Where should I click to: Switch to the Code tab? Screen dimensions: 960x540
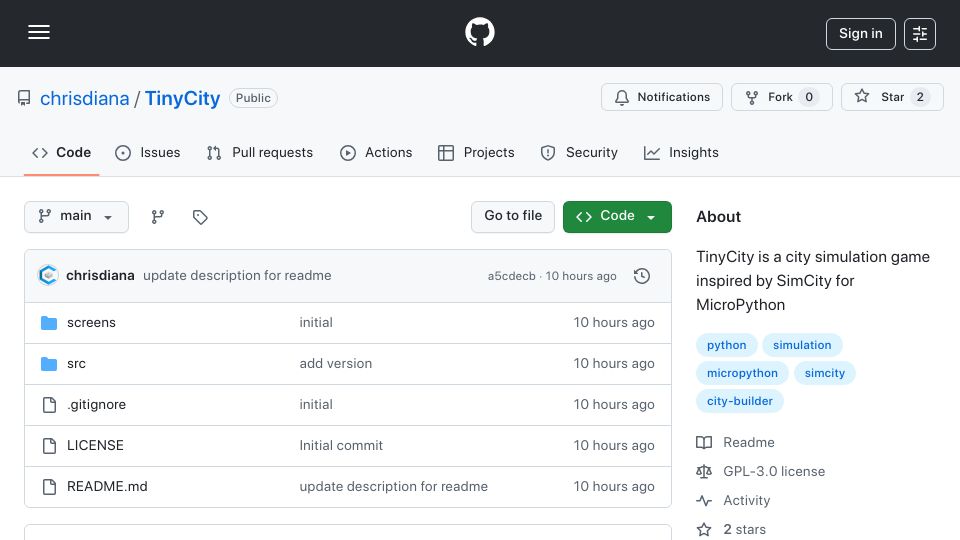(x=61, y=152)
